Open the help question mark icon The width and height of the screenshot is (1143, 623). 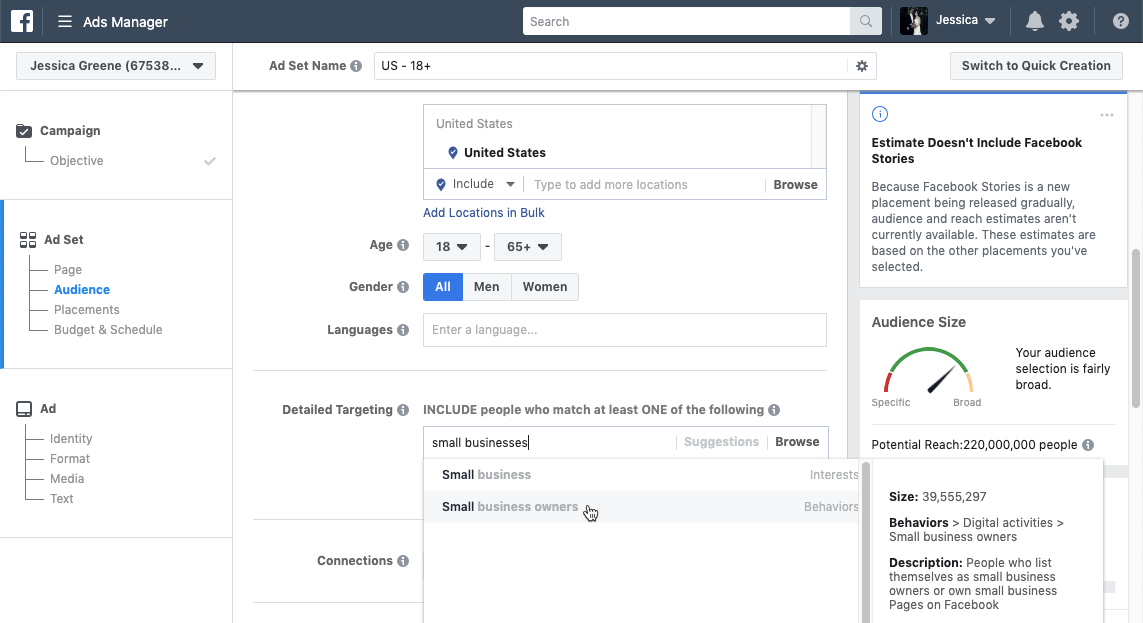pyautogui.click(x=1120, y=21)
